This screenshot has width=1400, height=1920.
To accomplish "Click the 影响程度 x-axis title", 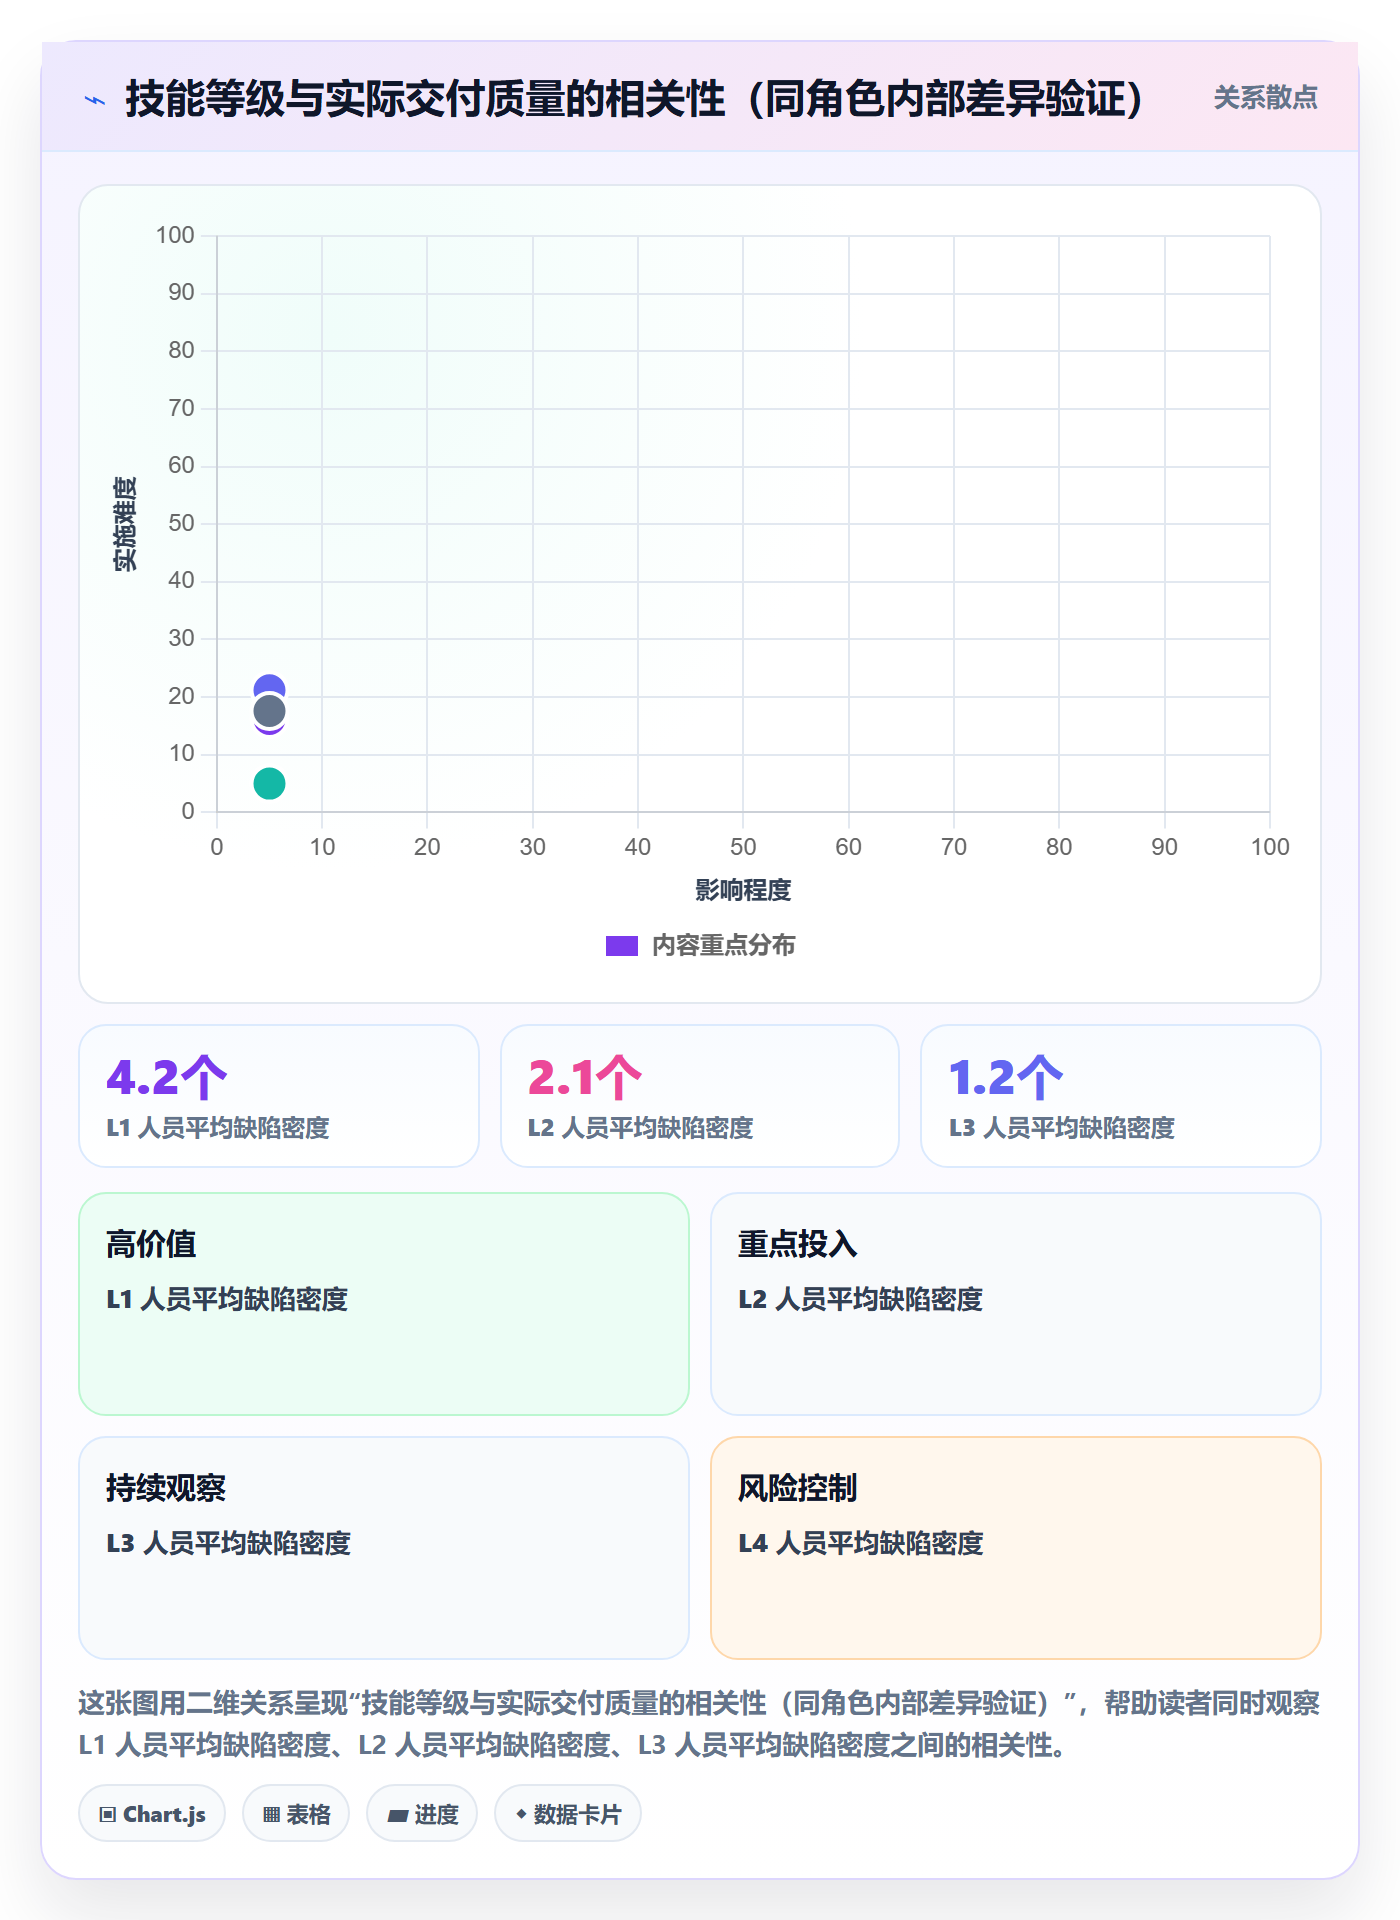I will click(743, 890).
